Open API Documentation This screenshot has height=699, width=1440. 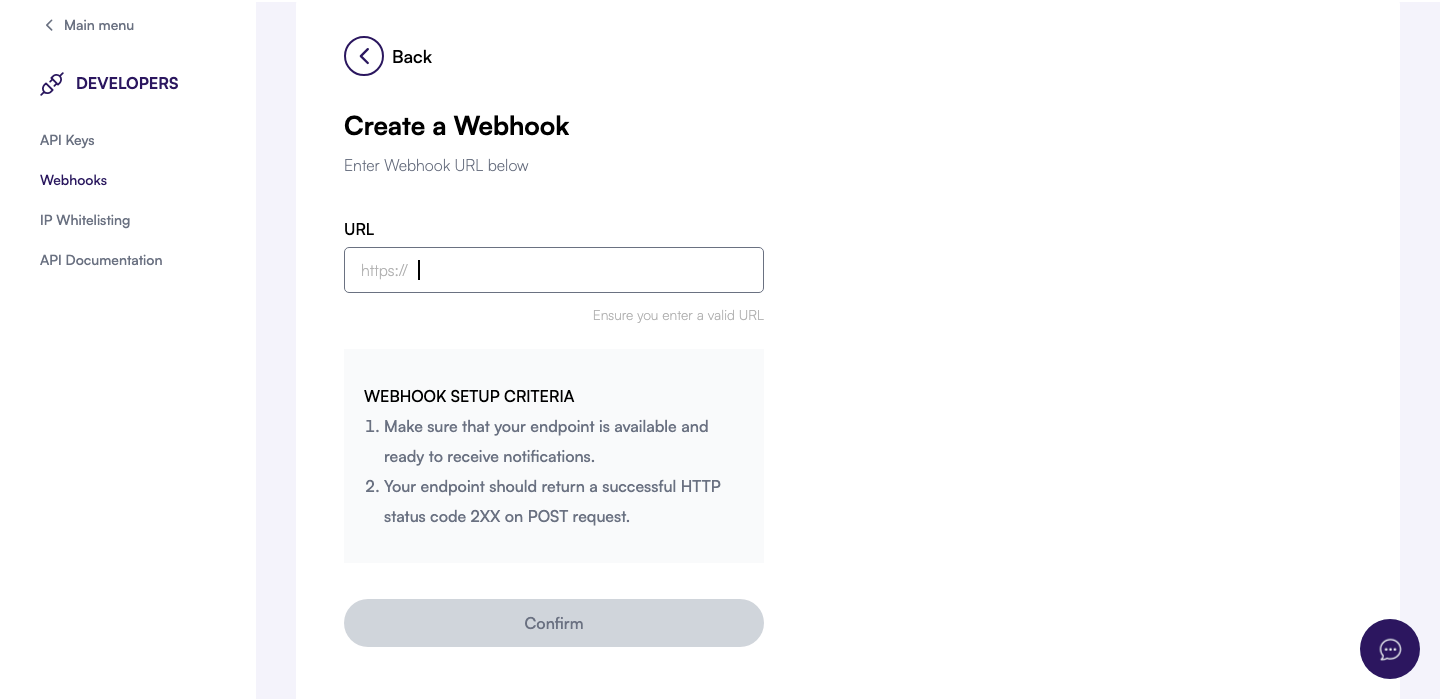(x=101, y=260)
